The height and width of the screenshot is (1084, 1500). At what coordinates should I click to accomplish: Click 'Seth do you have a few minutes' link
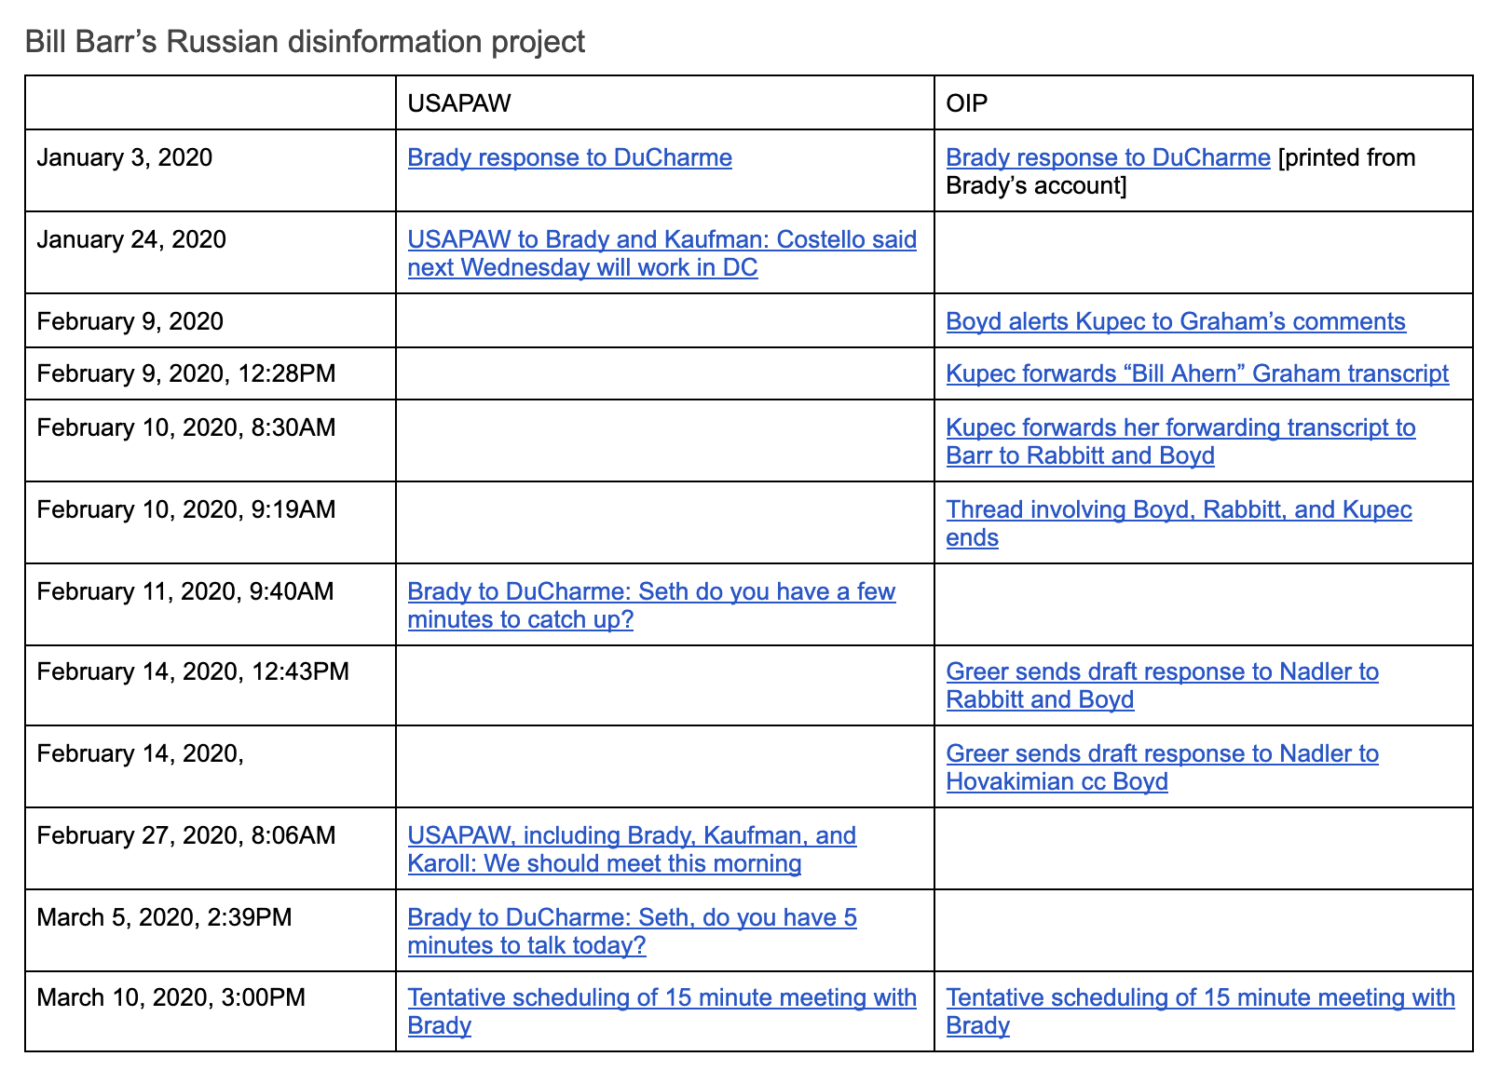651,592
